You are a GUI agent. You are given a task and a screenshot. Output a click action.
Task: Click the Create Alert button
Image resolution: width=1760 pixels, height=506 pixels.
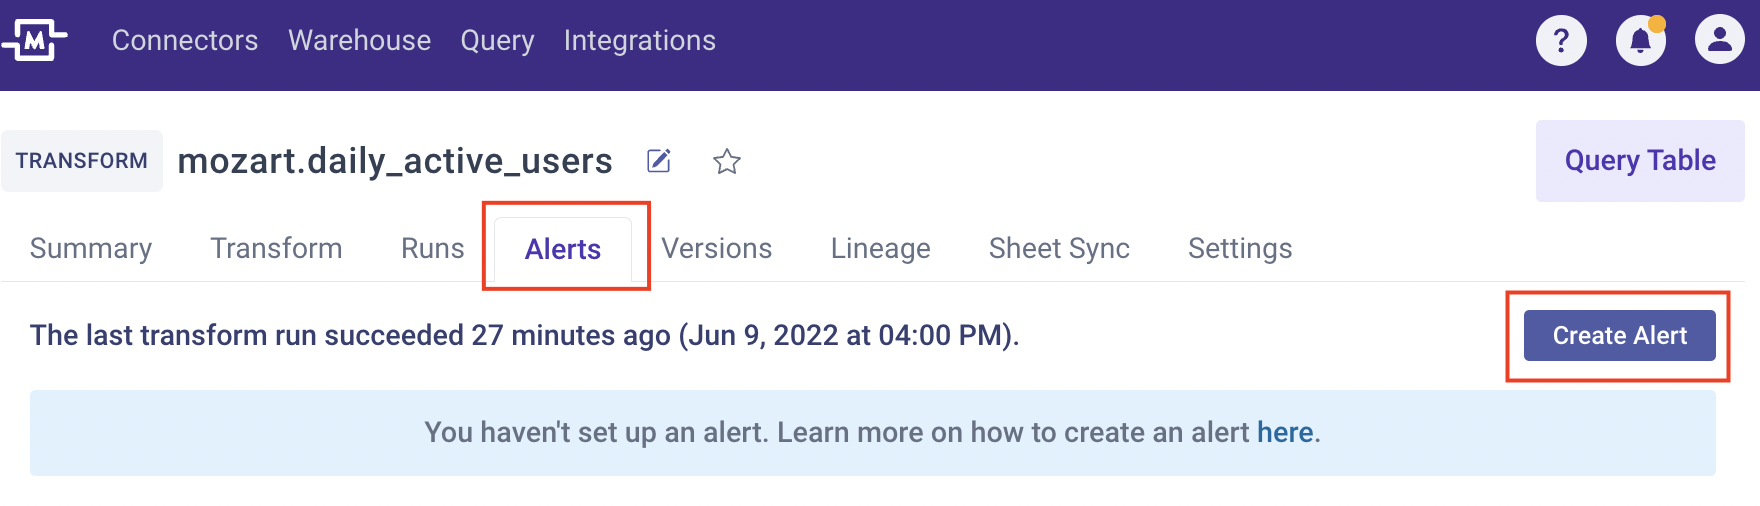(1620, 335)
